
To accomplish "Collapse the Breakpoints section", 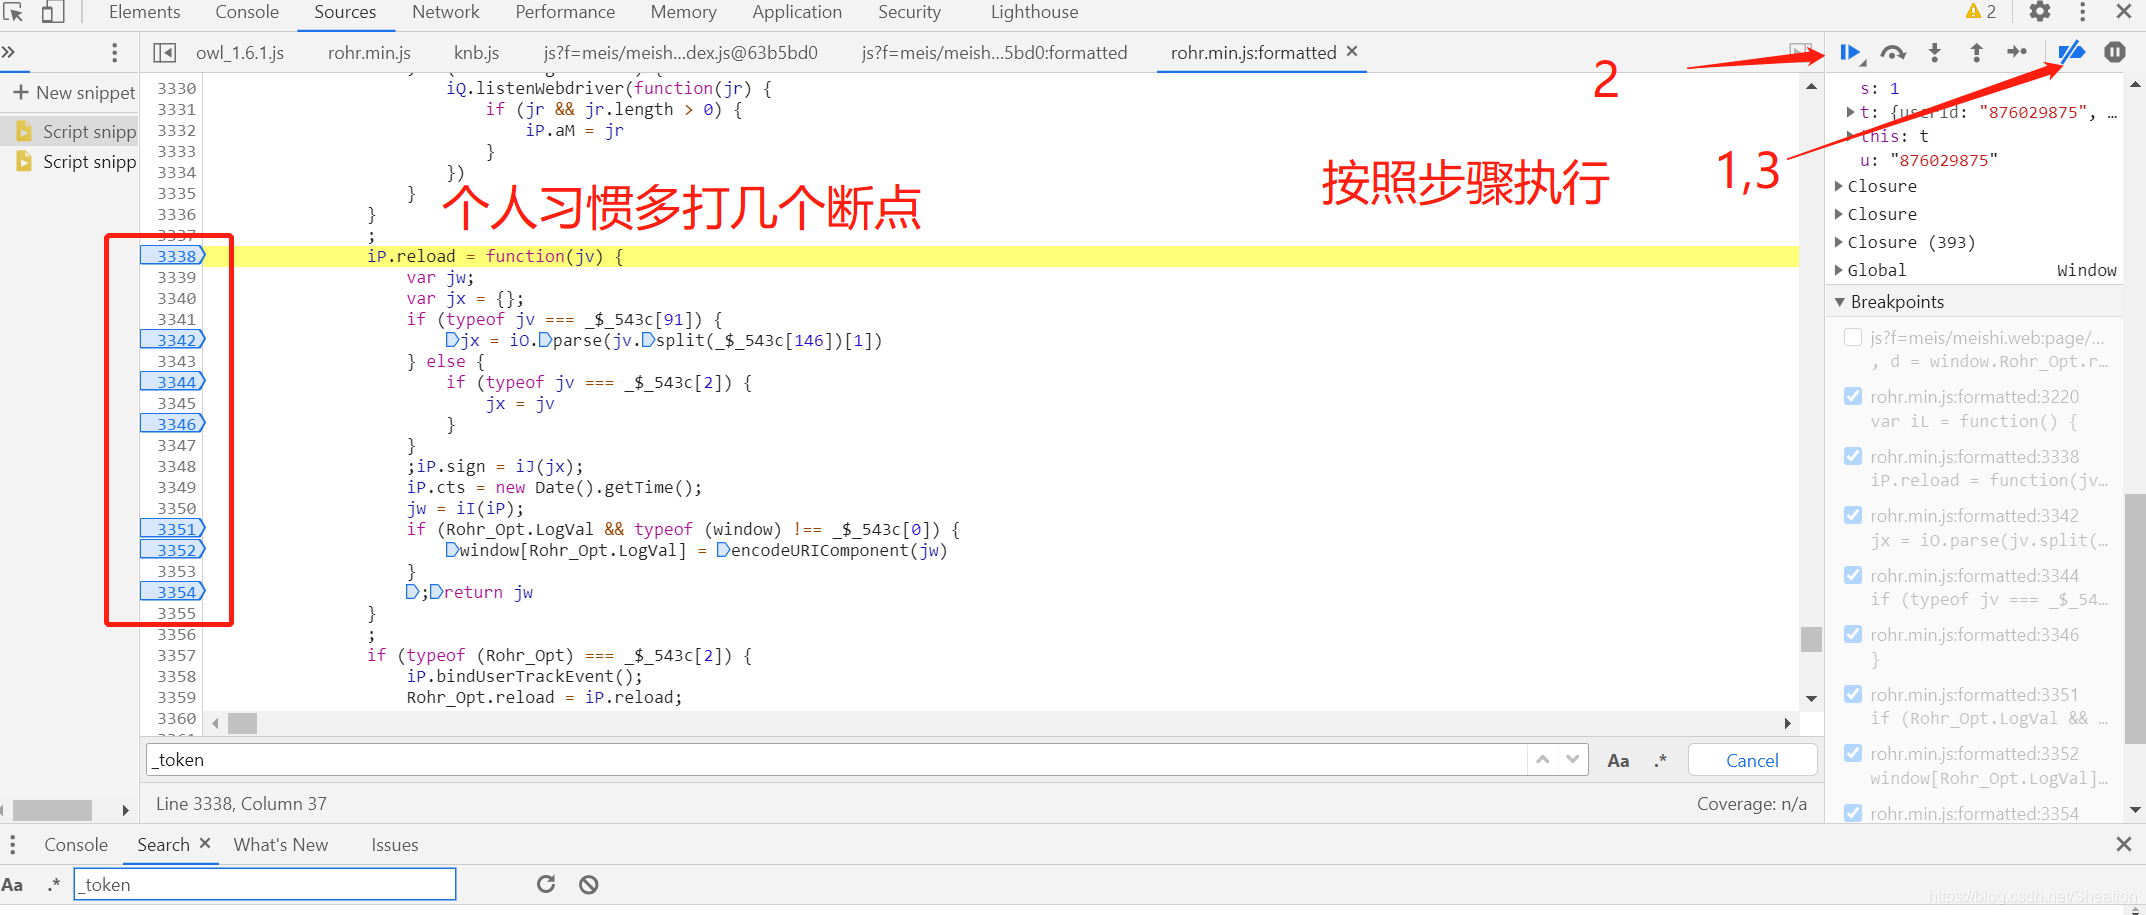I will click(1840, 302).
